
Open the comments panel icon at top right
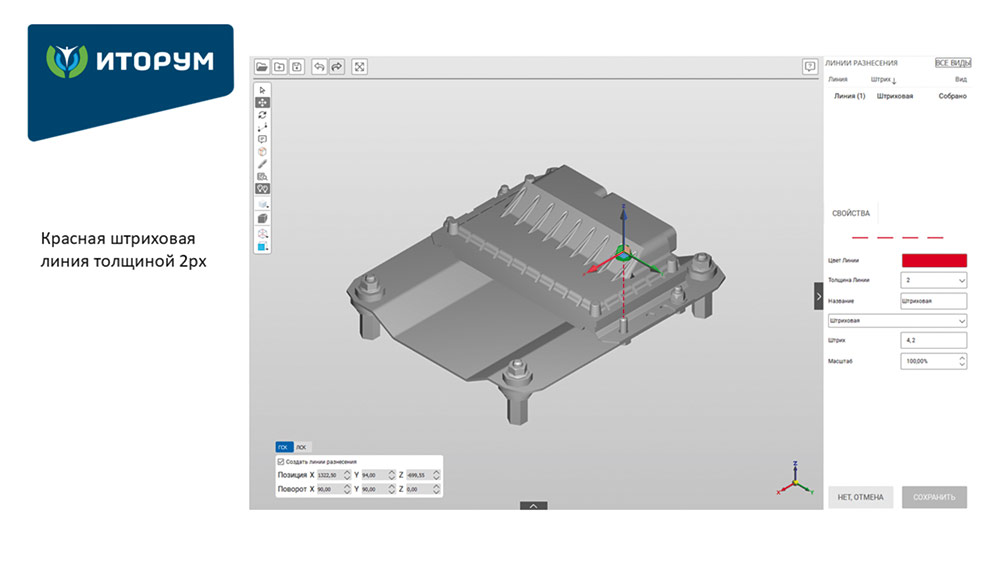(810, 67)
